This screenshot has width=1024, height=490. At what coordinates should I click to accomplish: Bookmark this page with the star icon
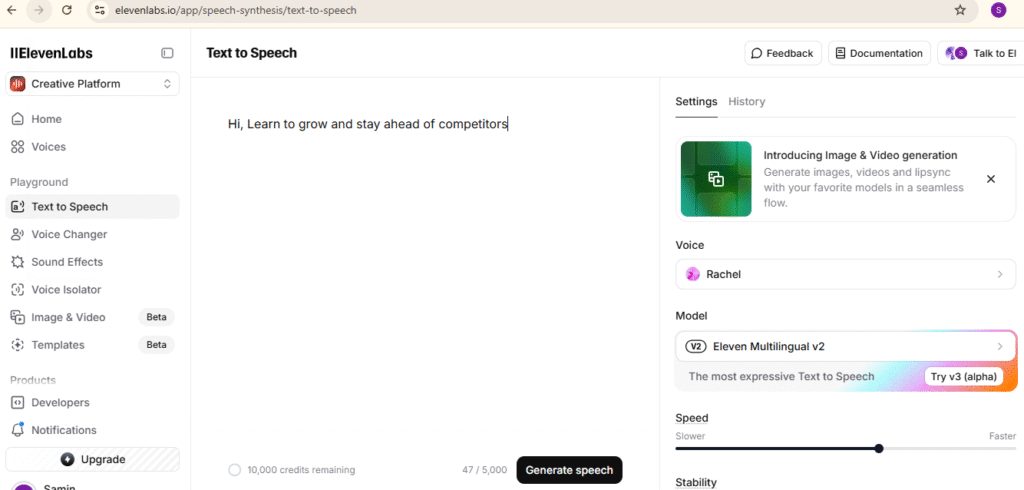[x=960, y=10]
